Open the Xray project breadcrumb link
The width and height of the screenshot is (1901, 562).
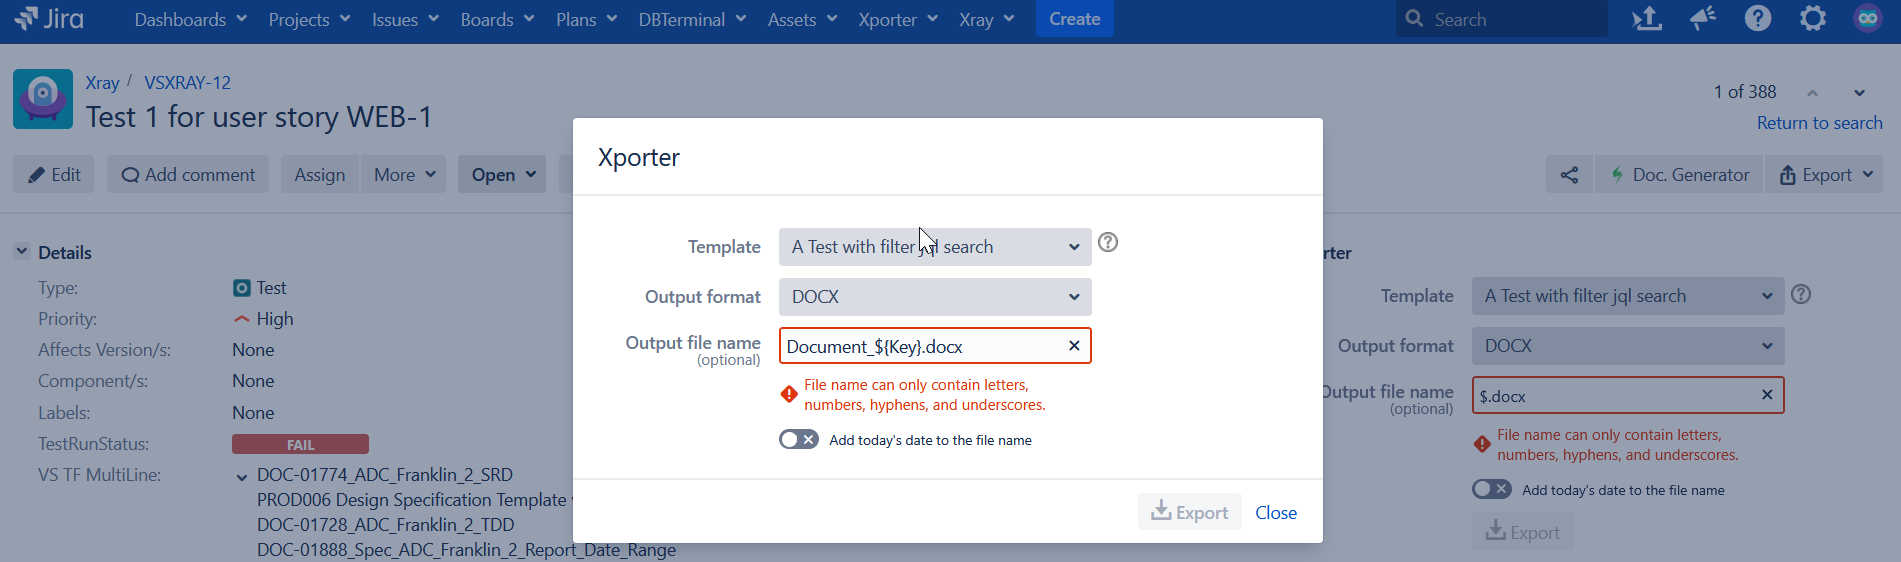(x=102, y=83)
